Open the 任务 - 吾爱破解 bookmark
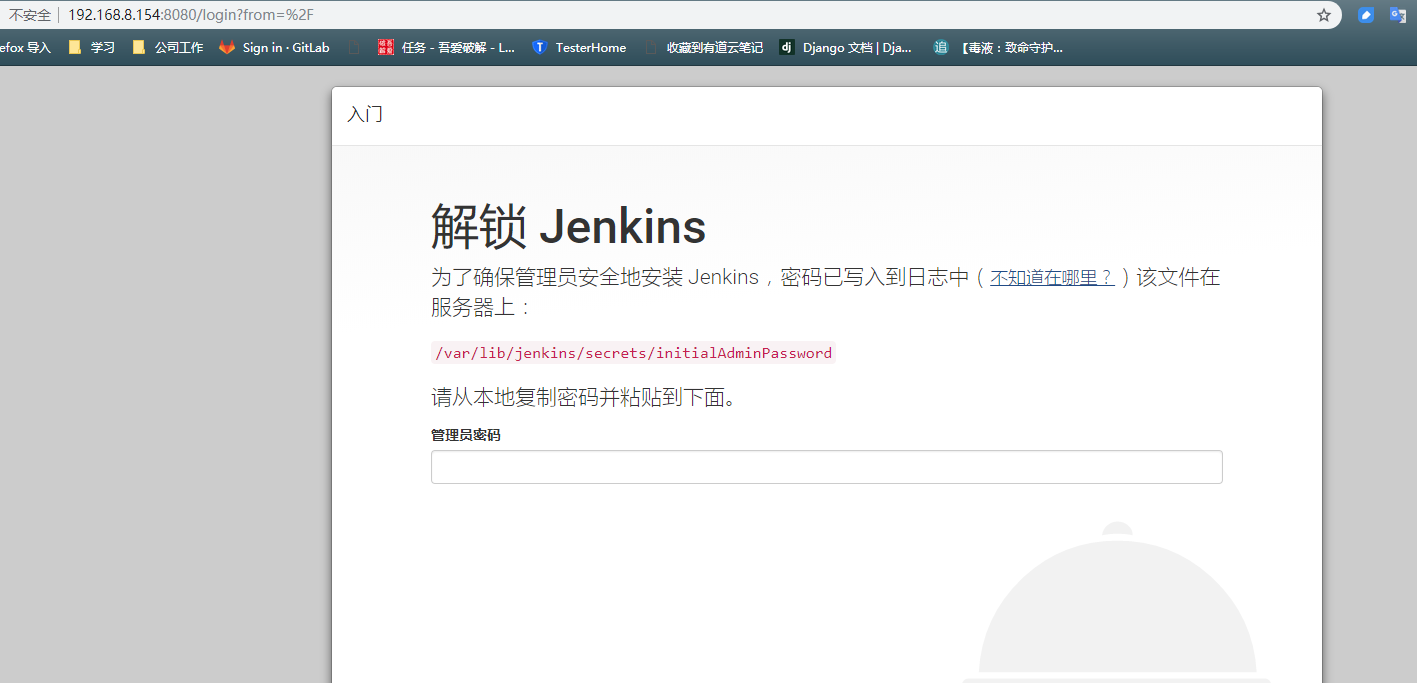Screen dimensions: 1417x683 [446, 47]
